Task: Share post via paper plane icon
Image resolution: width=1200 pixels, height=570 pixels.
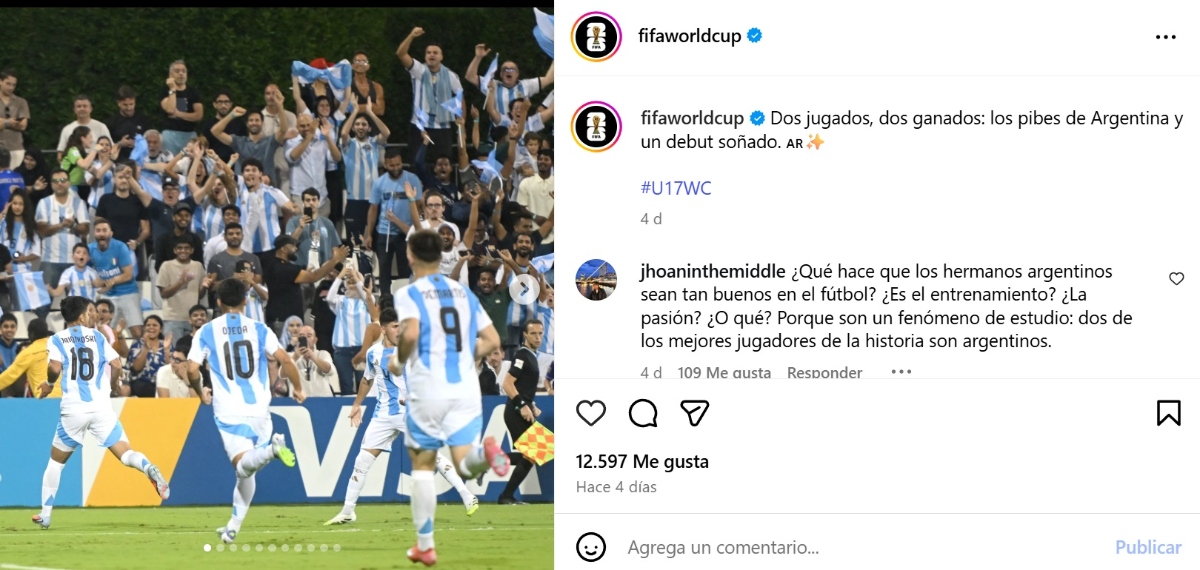Action: (695, 413)
